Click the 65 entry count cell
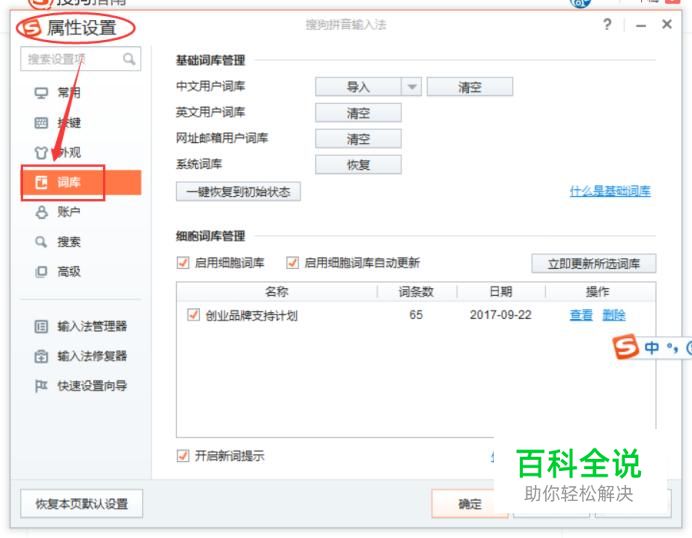The width and height of the screenshot is (692, 538). pyautogui.click(x=416, y=315)
